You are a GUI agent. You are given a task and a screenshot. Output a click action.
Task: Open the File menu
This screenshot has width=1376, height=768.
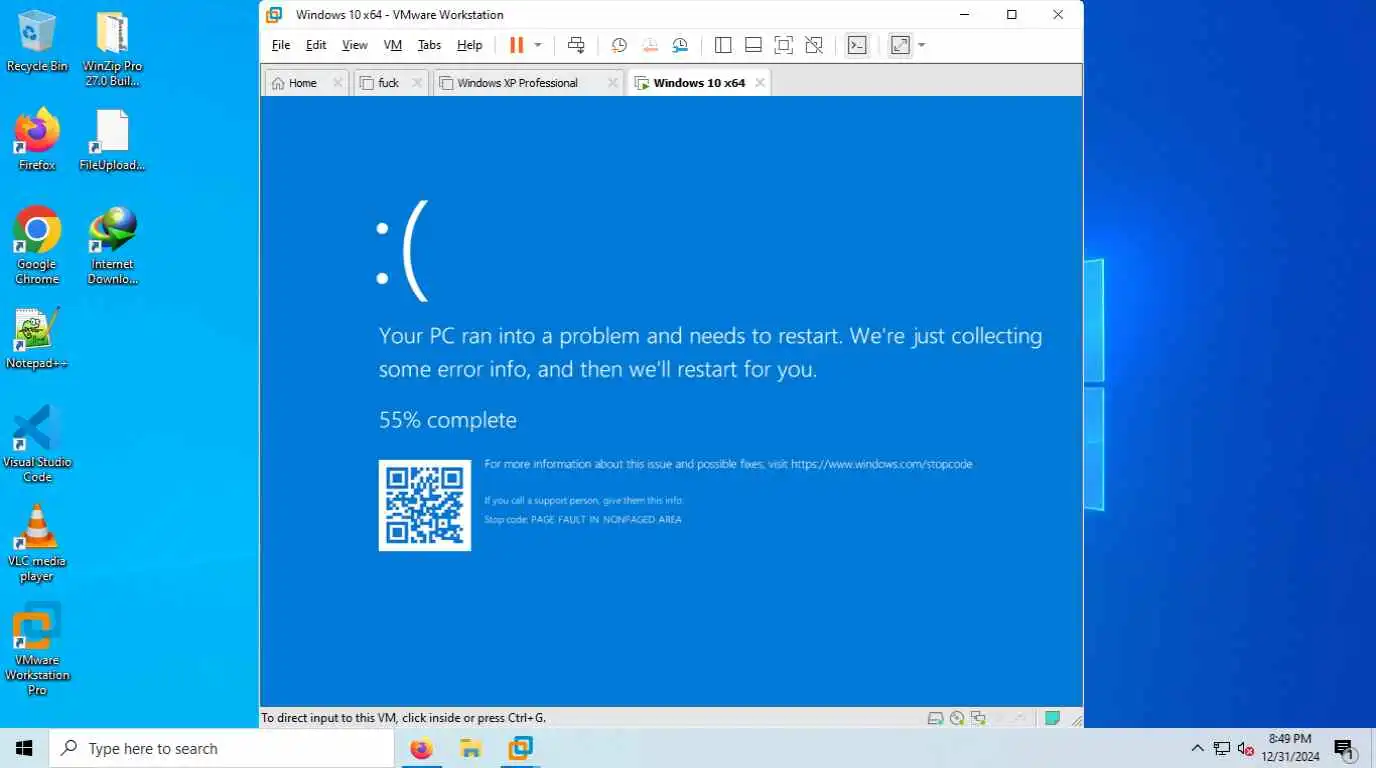281,45
